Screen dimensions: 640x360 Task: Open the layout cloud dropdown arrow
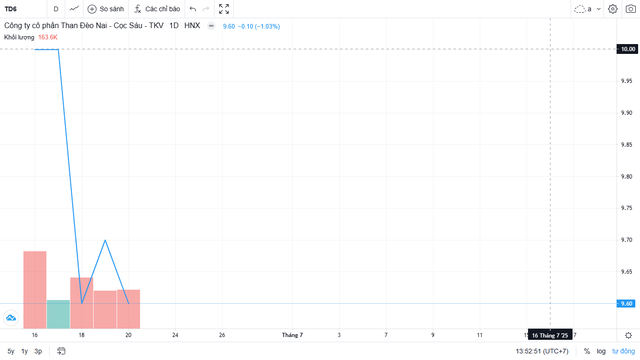599,9
